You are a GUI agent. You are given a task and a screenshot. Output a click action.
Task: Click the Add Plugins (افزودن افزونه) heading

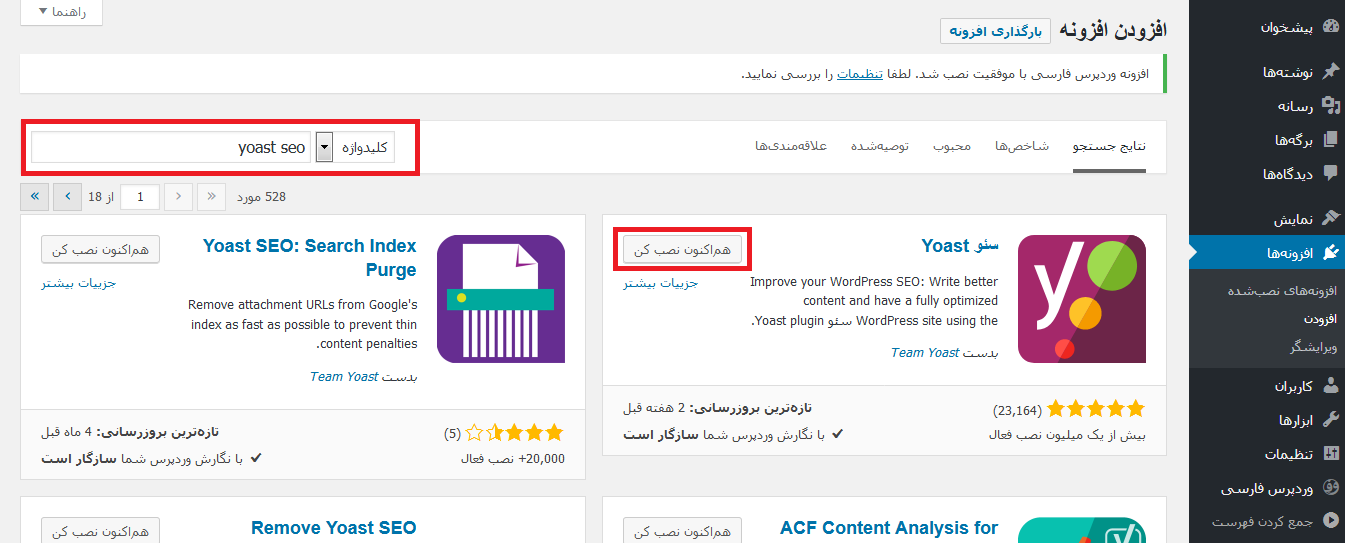click(x=1114, y=30)
